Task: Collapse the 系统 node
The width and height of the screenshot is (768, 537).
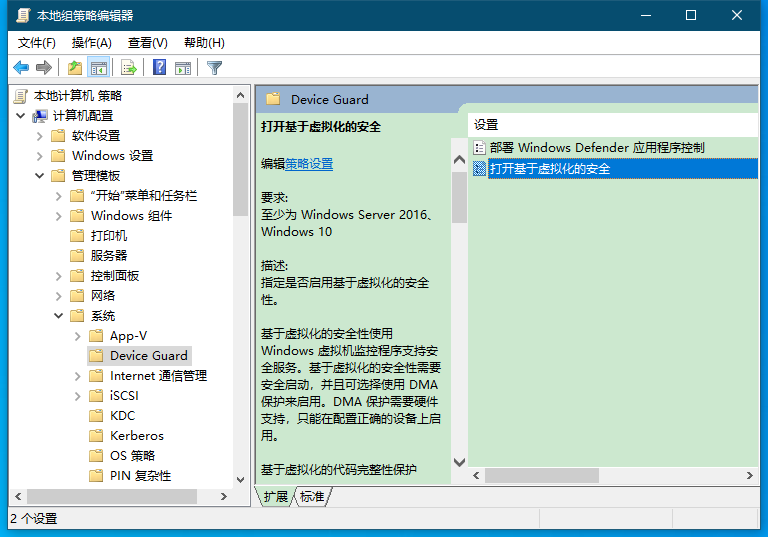Action: [x=59, y=316]
